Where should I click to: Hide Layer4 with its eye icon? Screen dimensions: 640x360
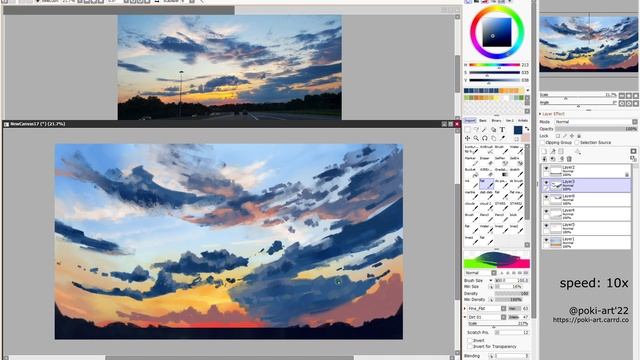[546, 211]
